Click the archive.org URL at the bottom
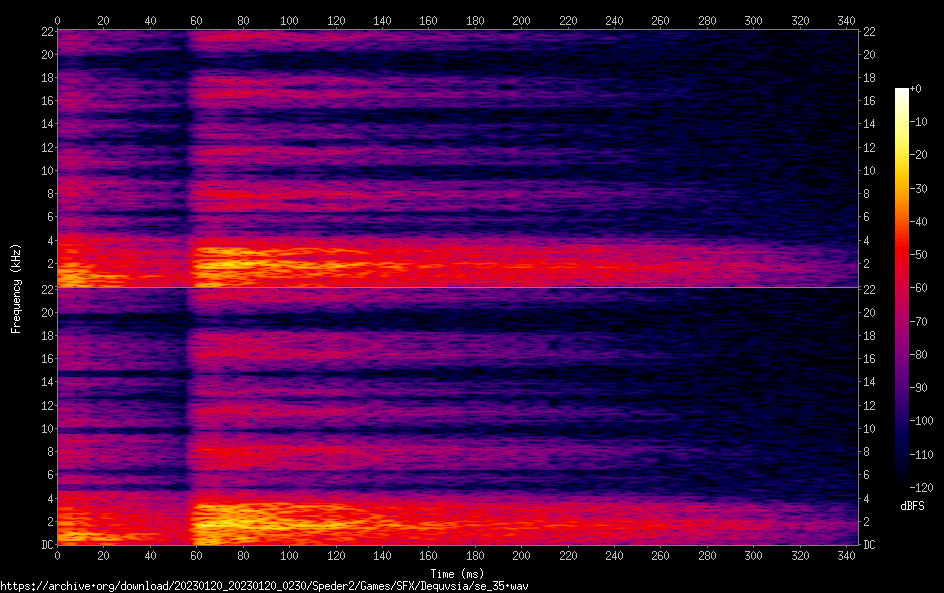The image size is (944, 593). [264, 585]
